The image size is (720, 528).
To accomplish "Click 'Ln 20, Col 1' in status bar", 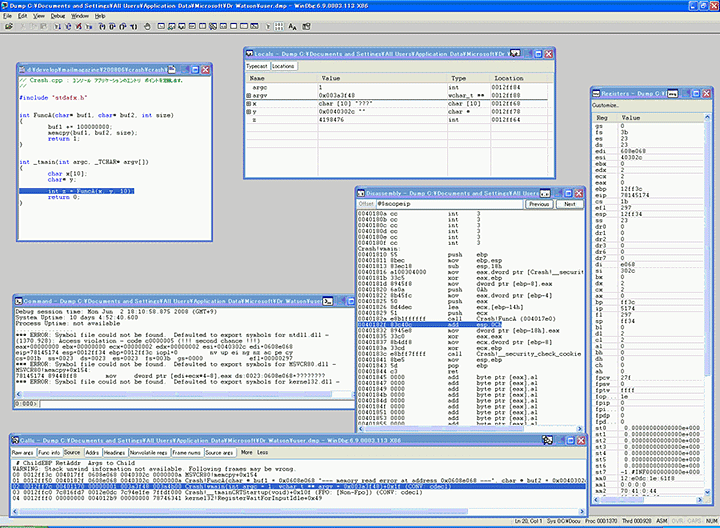I will [x=528, y=521].
